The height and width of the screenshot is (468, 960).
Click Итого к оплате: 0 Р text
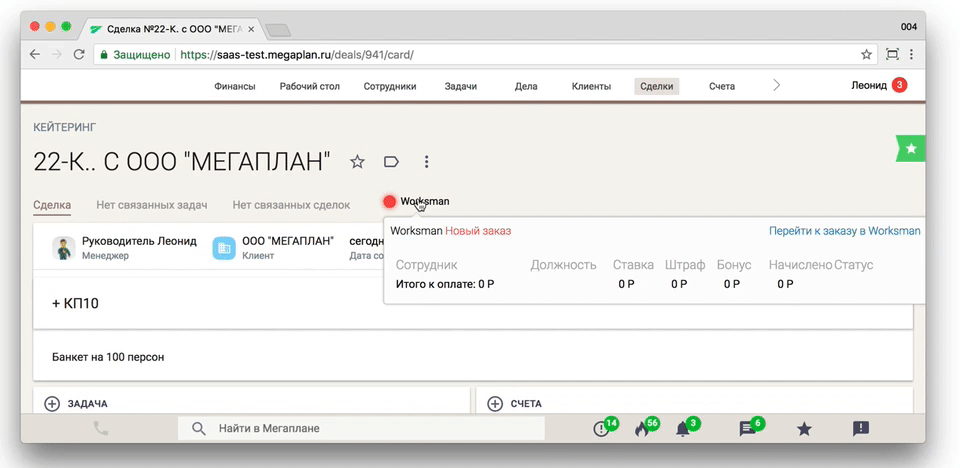(445, 284)
